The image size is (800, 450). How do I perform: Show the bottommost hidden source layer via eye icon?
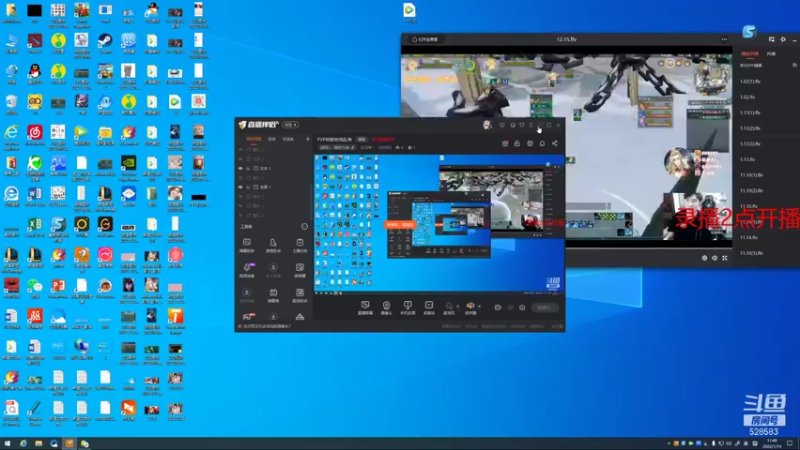pyautogui.click(x=241, y=215)
